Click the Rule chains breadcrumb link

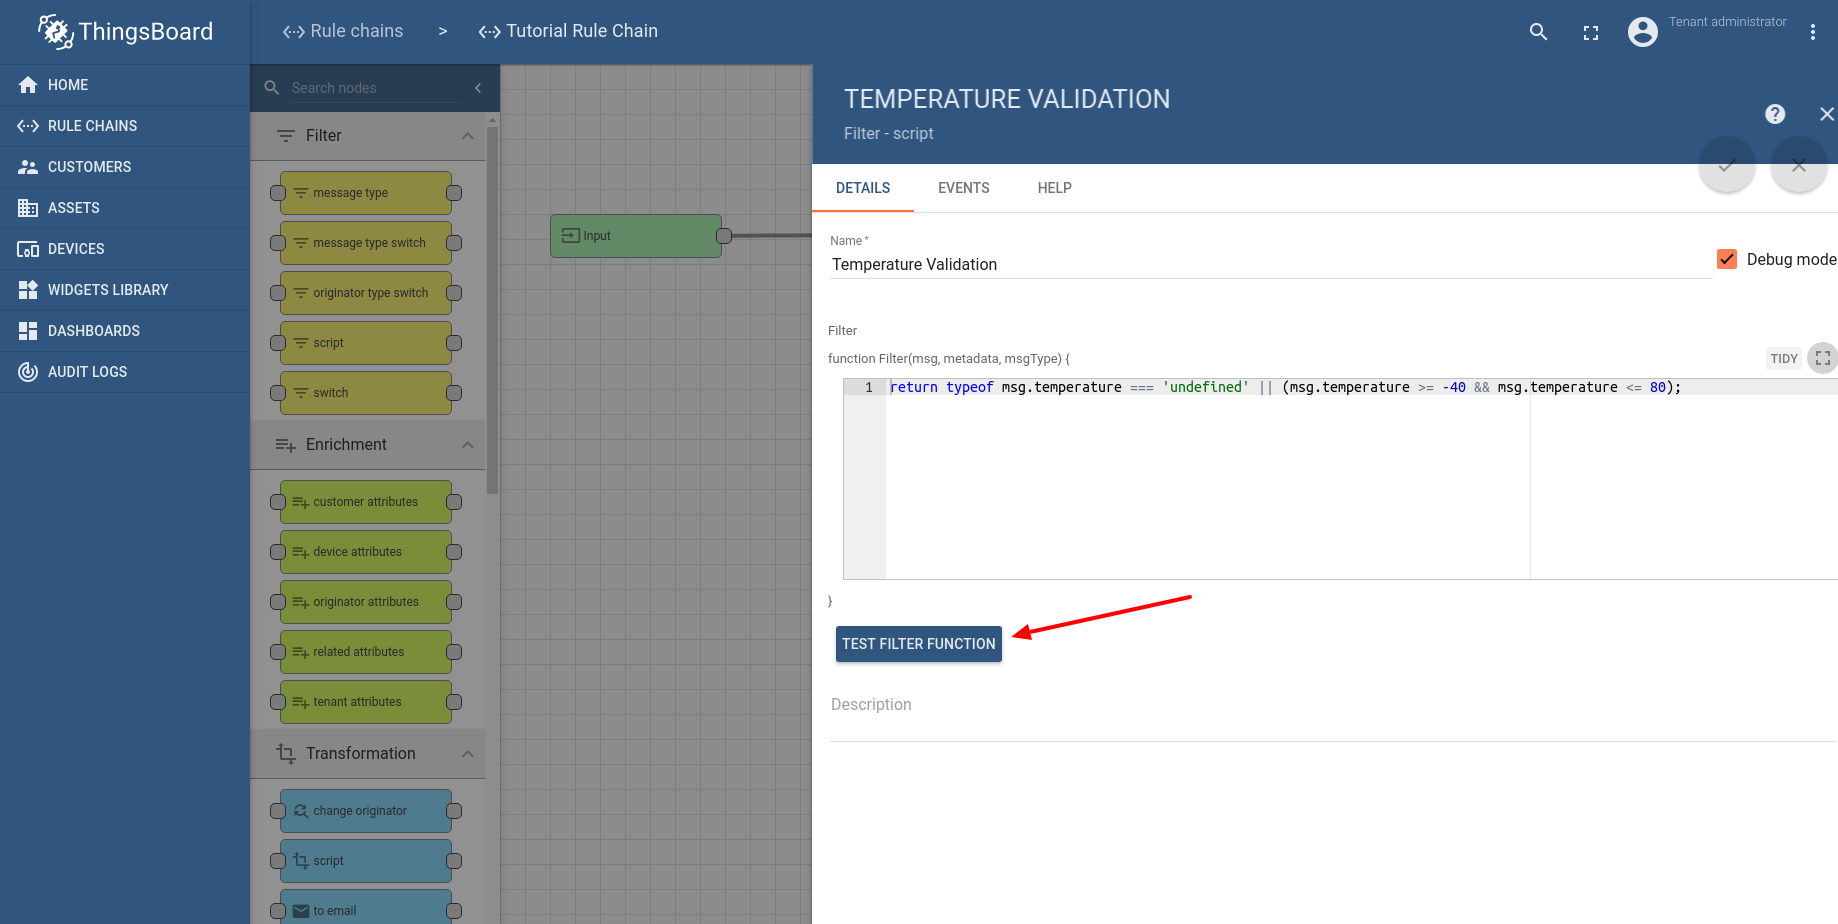click(x=343, y=31)
